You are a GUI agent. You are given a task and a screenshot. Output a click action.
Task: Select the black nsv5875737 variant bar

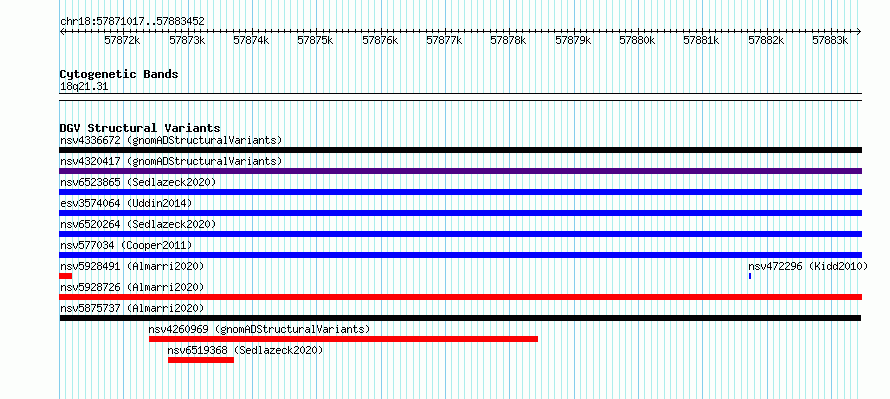click(x=460, y=318)
